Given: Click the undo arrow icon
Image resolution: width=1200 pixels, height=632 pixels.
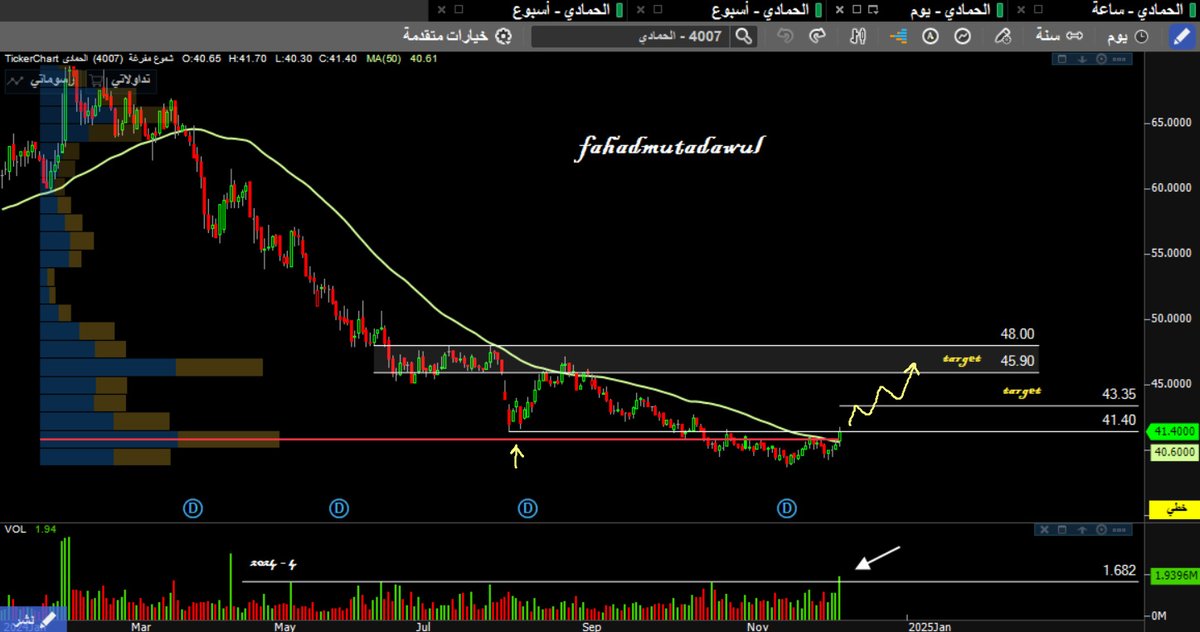Looking at the screenshot, I should coord(785,36).
